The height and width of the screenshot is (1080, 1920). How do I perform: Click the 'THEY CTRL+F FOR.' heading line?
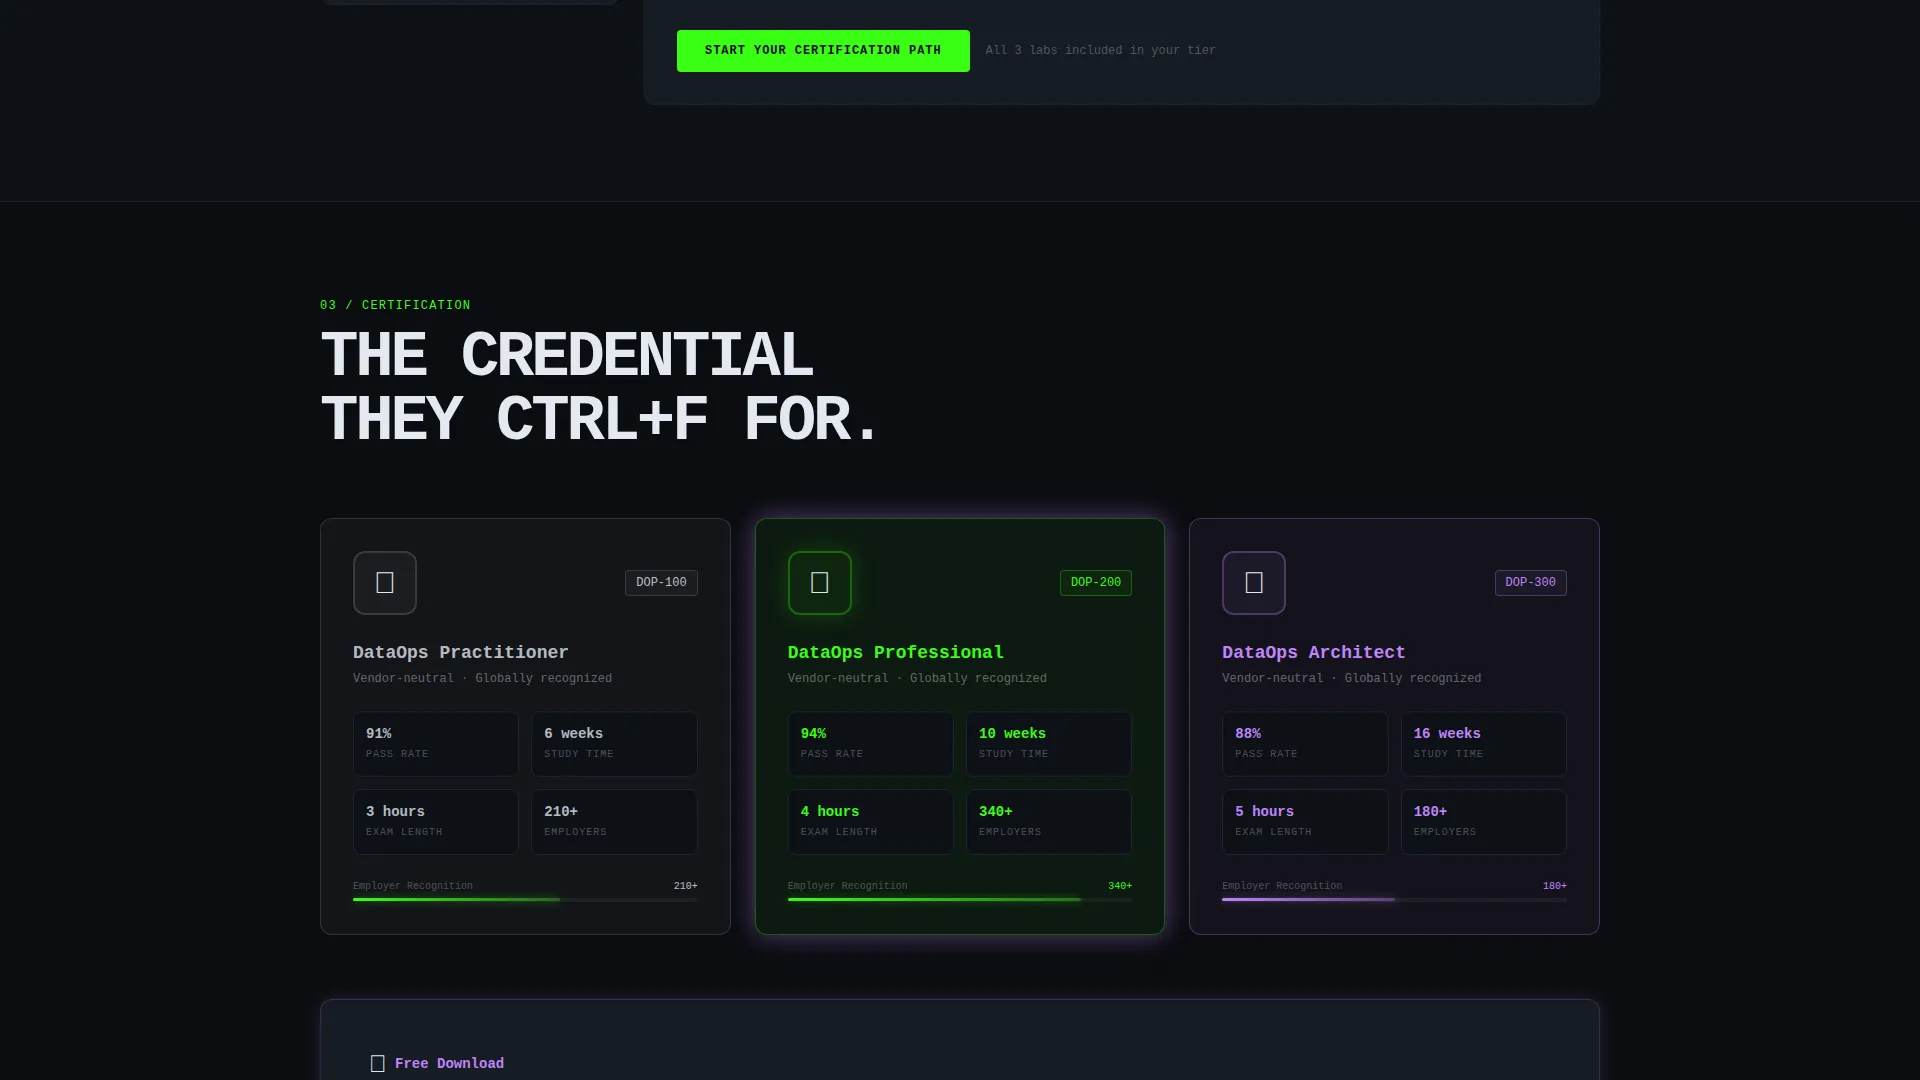click(x=600, y=420)
